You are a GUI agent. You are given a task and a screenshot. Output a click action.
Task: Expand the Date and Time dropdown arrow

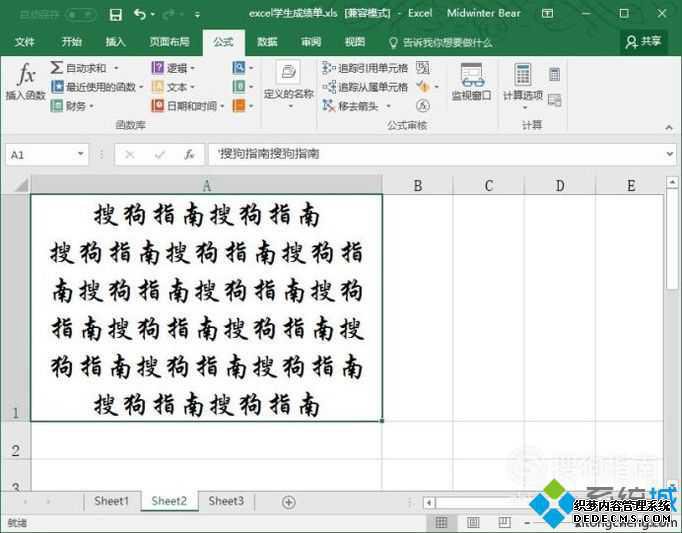point(222,106)
